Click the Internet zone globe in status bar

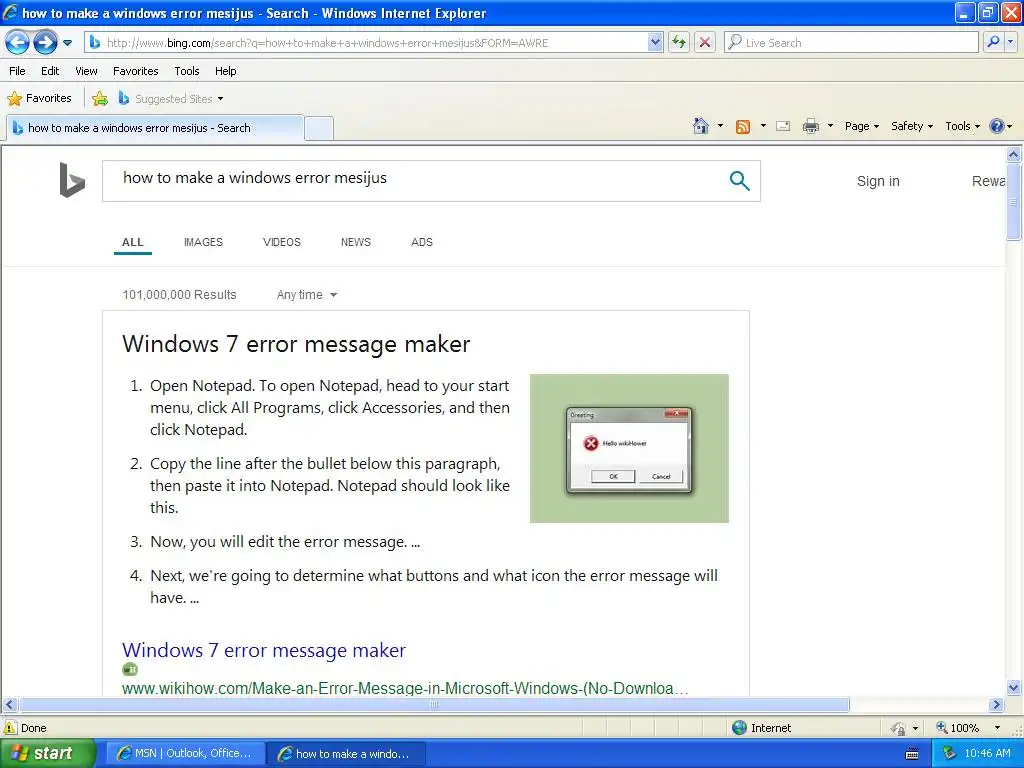(x=739, y=728)
